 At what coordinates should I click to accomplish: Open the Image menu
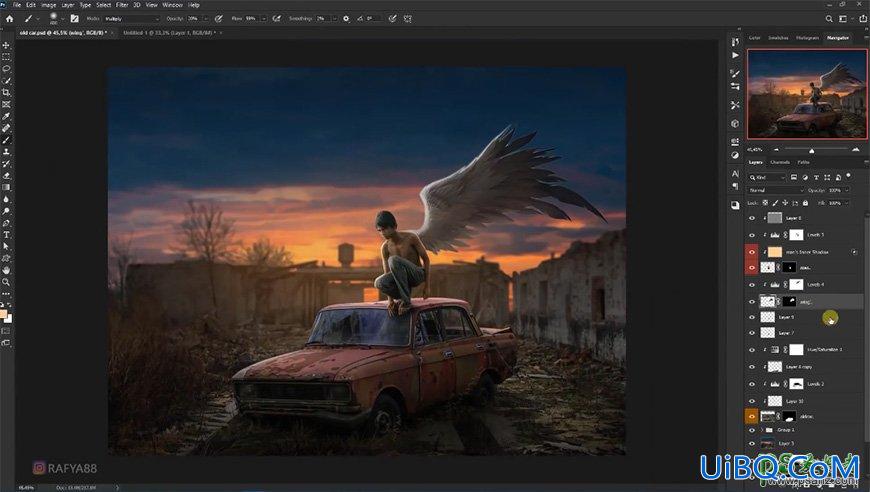(x=48, y=5)
